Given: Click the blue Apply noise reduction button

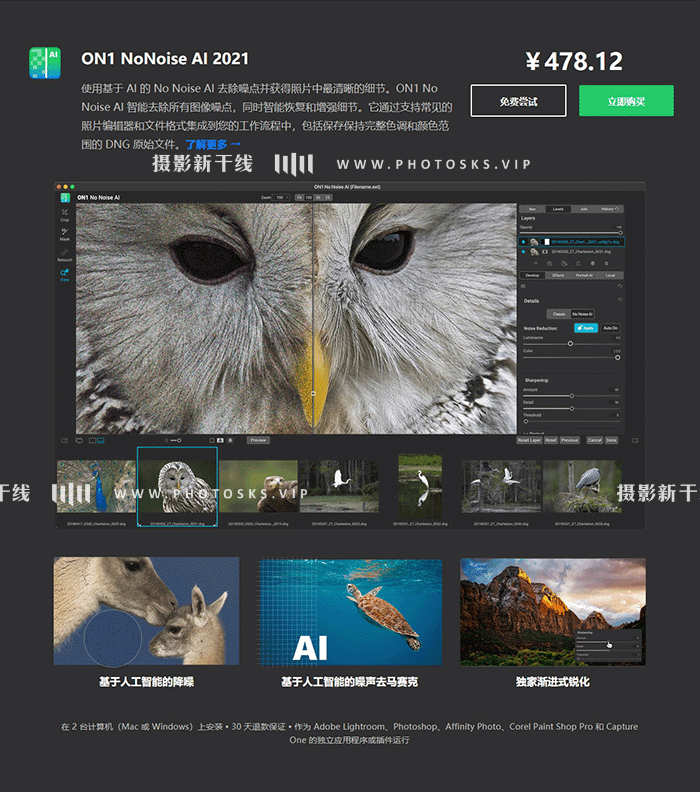Looking at the screenshot, I should (x=586, y=328).
